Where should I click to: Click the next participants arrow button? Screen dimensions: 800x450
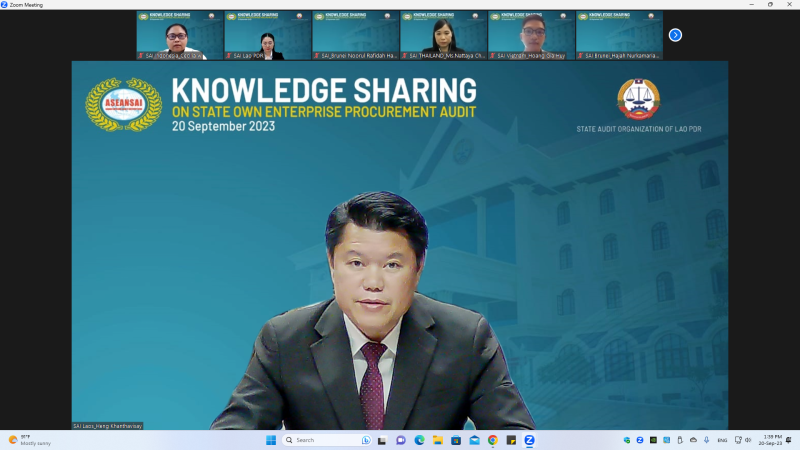[675, 35]
